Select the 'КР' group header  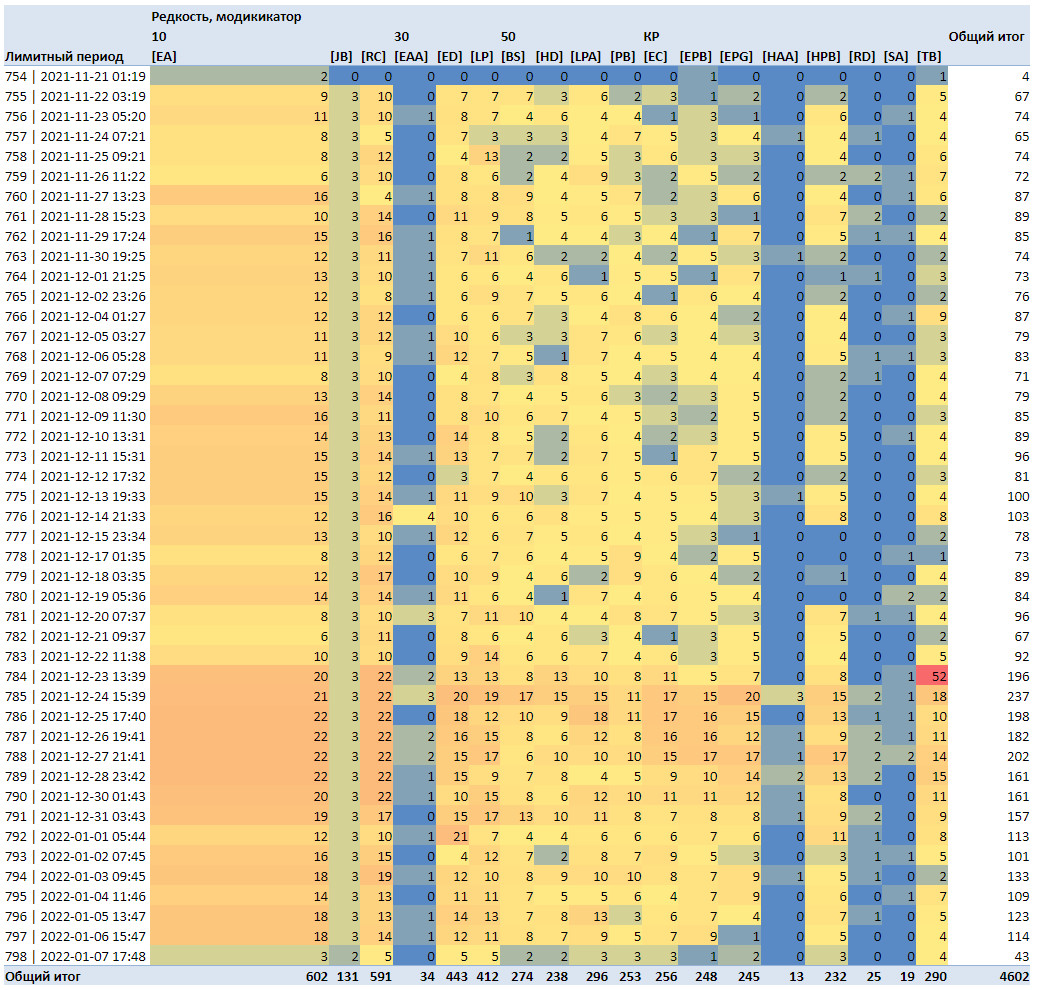click(651, 37)
